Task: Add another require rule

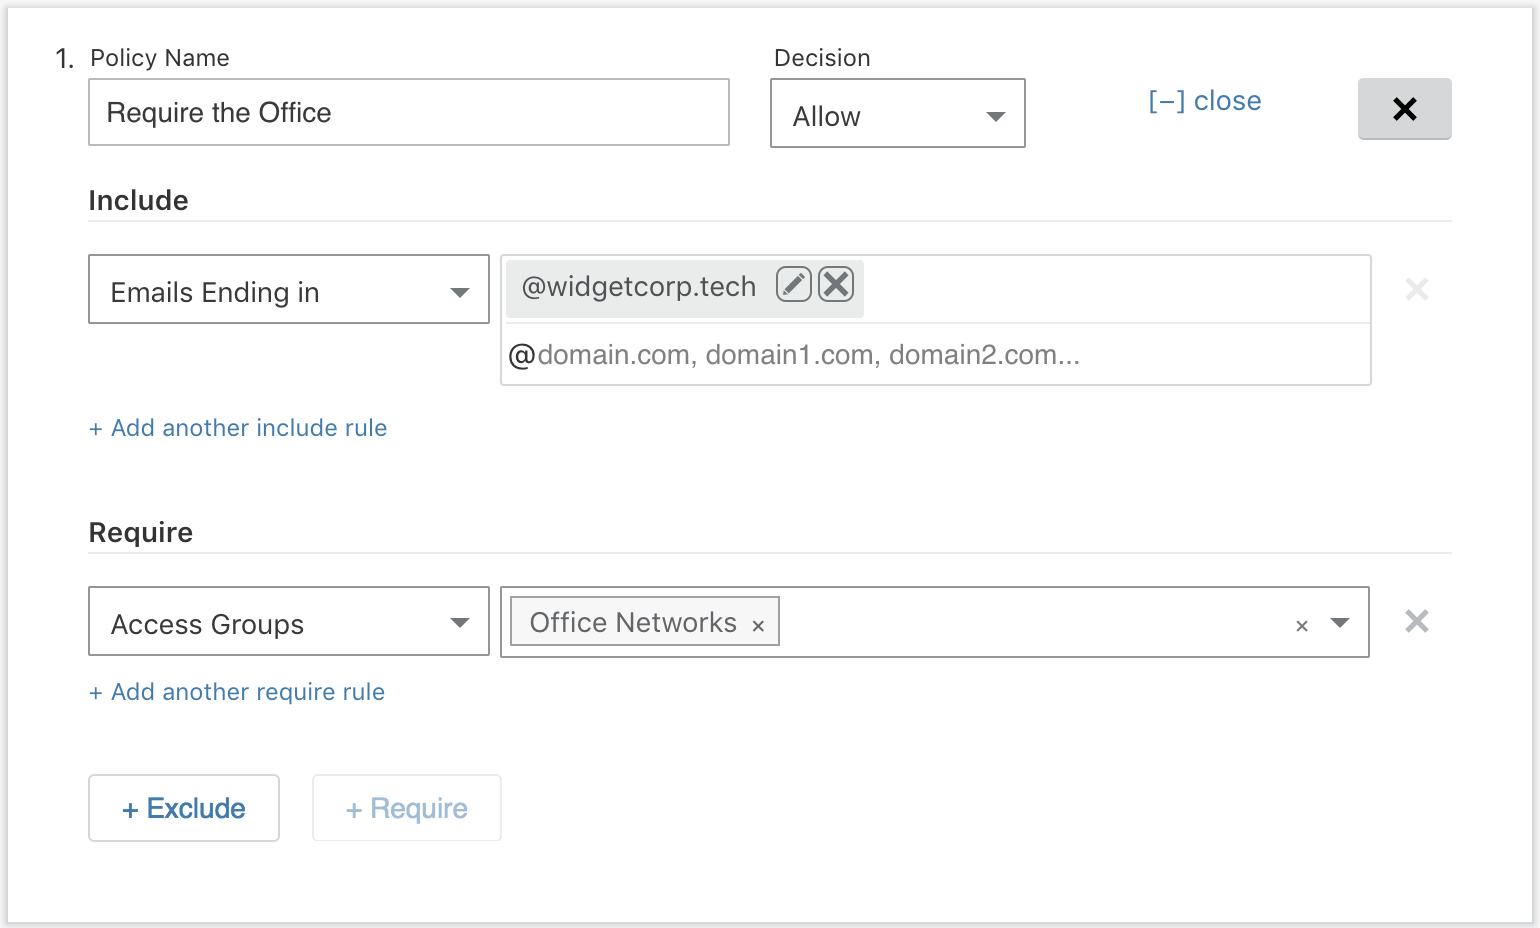Action: point(237,692)
